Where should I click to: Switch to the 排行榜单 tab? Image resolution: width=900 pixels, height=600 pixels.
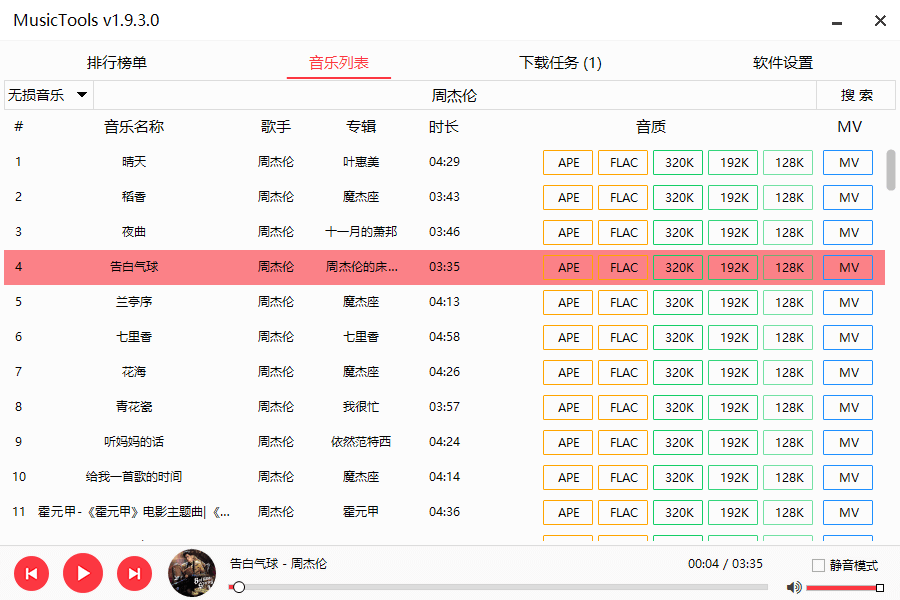(117, 63)
